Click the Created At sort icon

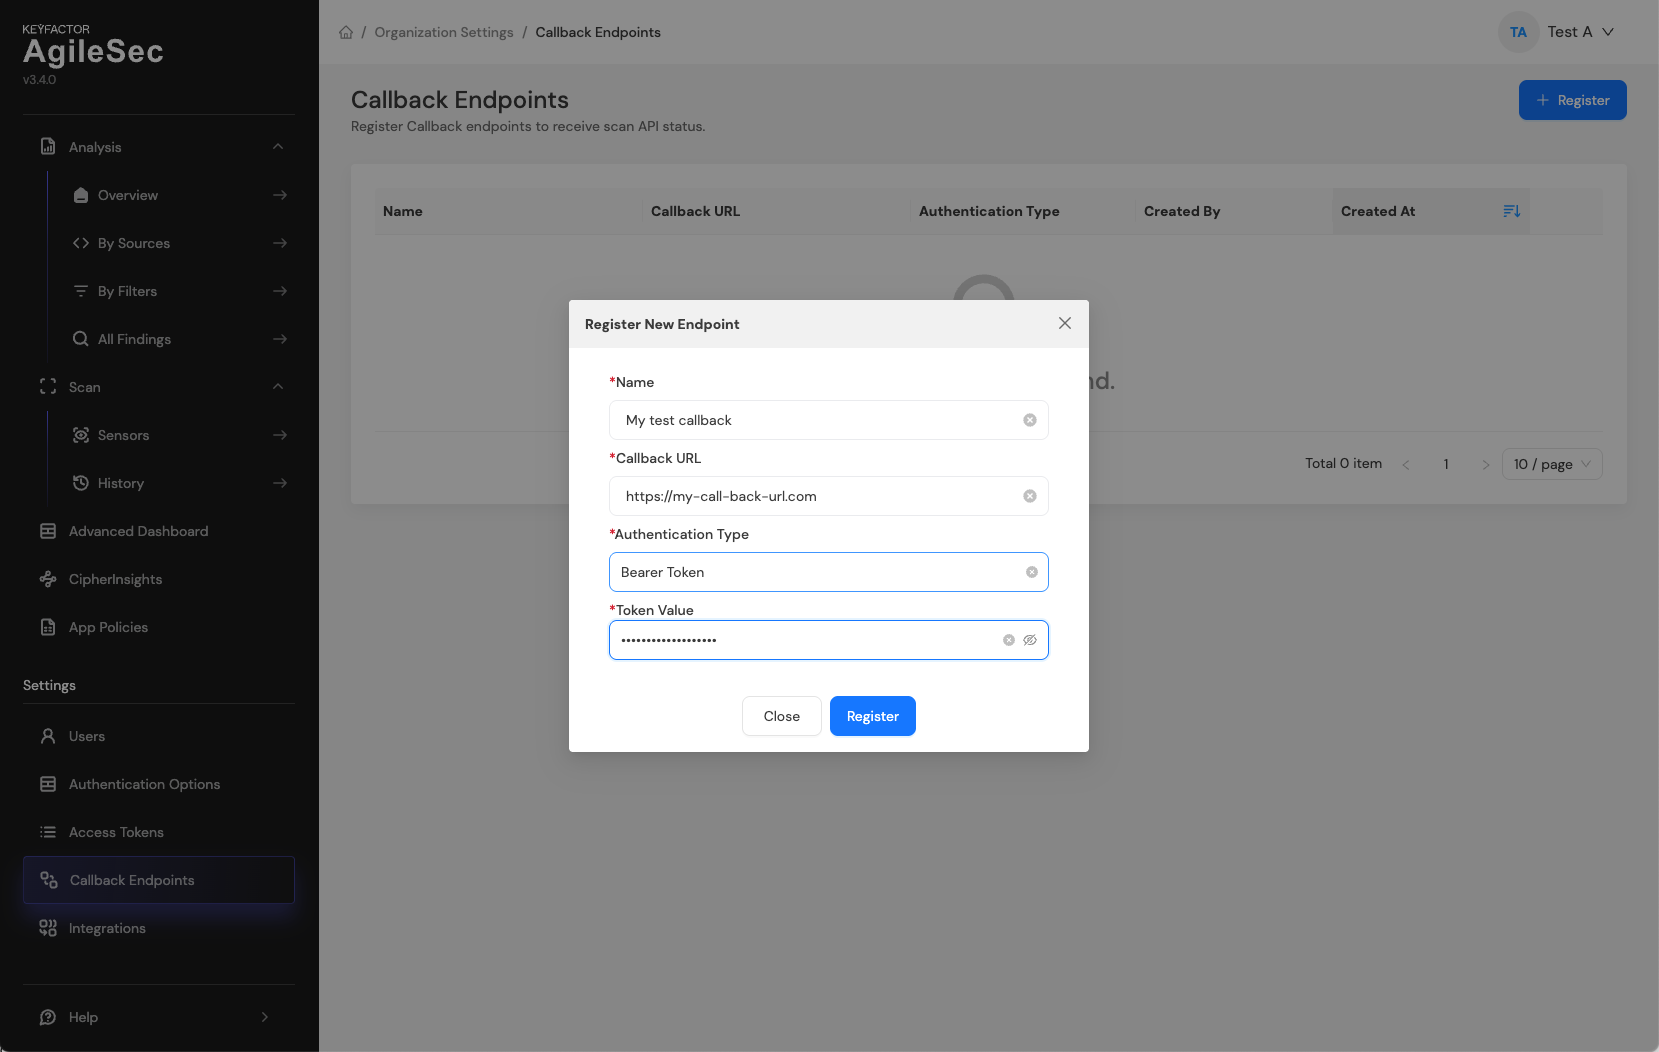click(1511, 211)
